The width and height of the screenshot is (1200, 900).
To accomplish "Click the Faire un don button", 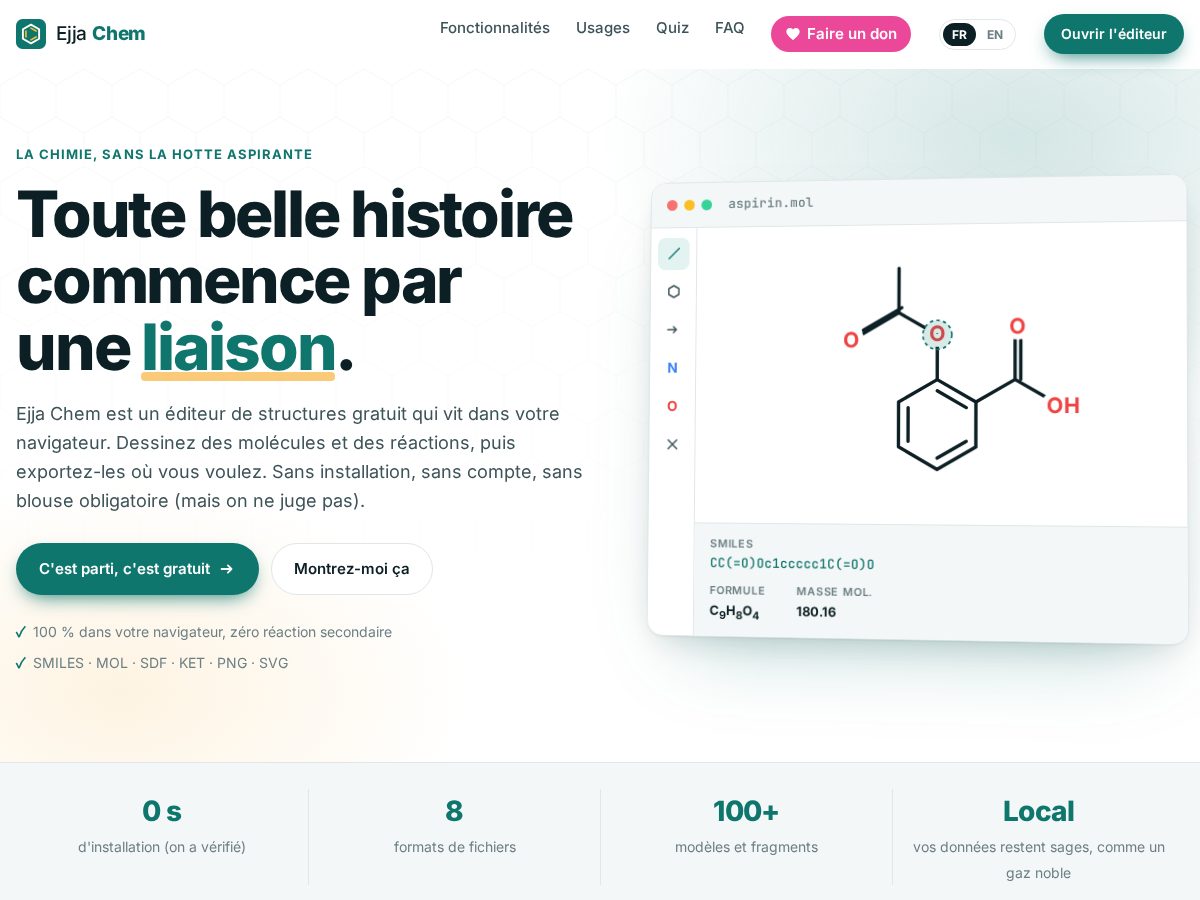I will click(841, 34).
